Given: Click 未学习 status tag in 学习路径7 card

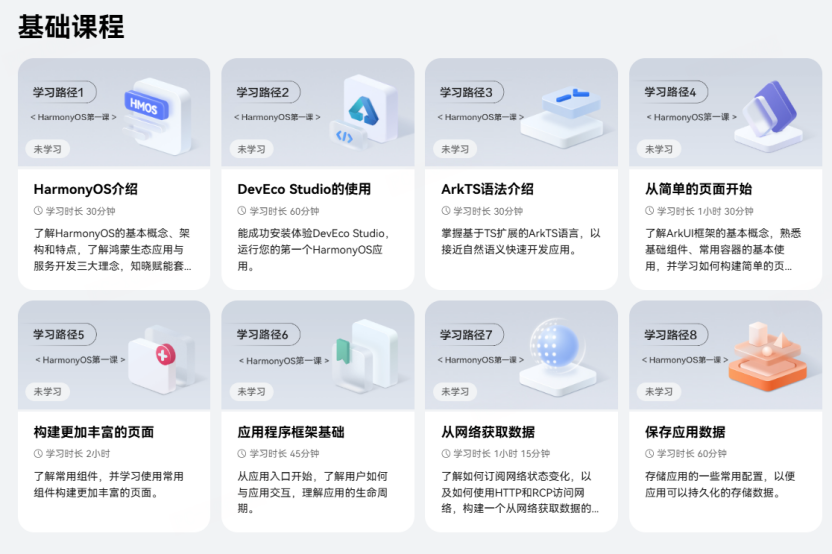Looking at the screenshot, I should (455, 392).
